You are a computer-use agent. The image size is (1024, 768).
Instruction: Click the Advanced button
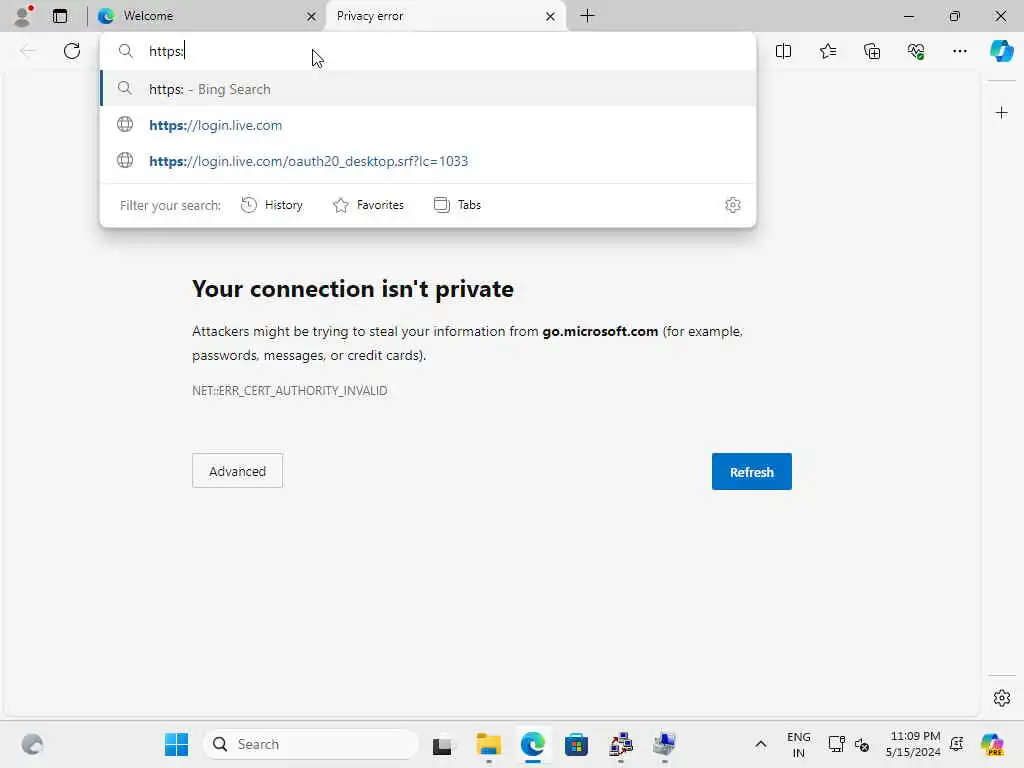(237, 471)
